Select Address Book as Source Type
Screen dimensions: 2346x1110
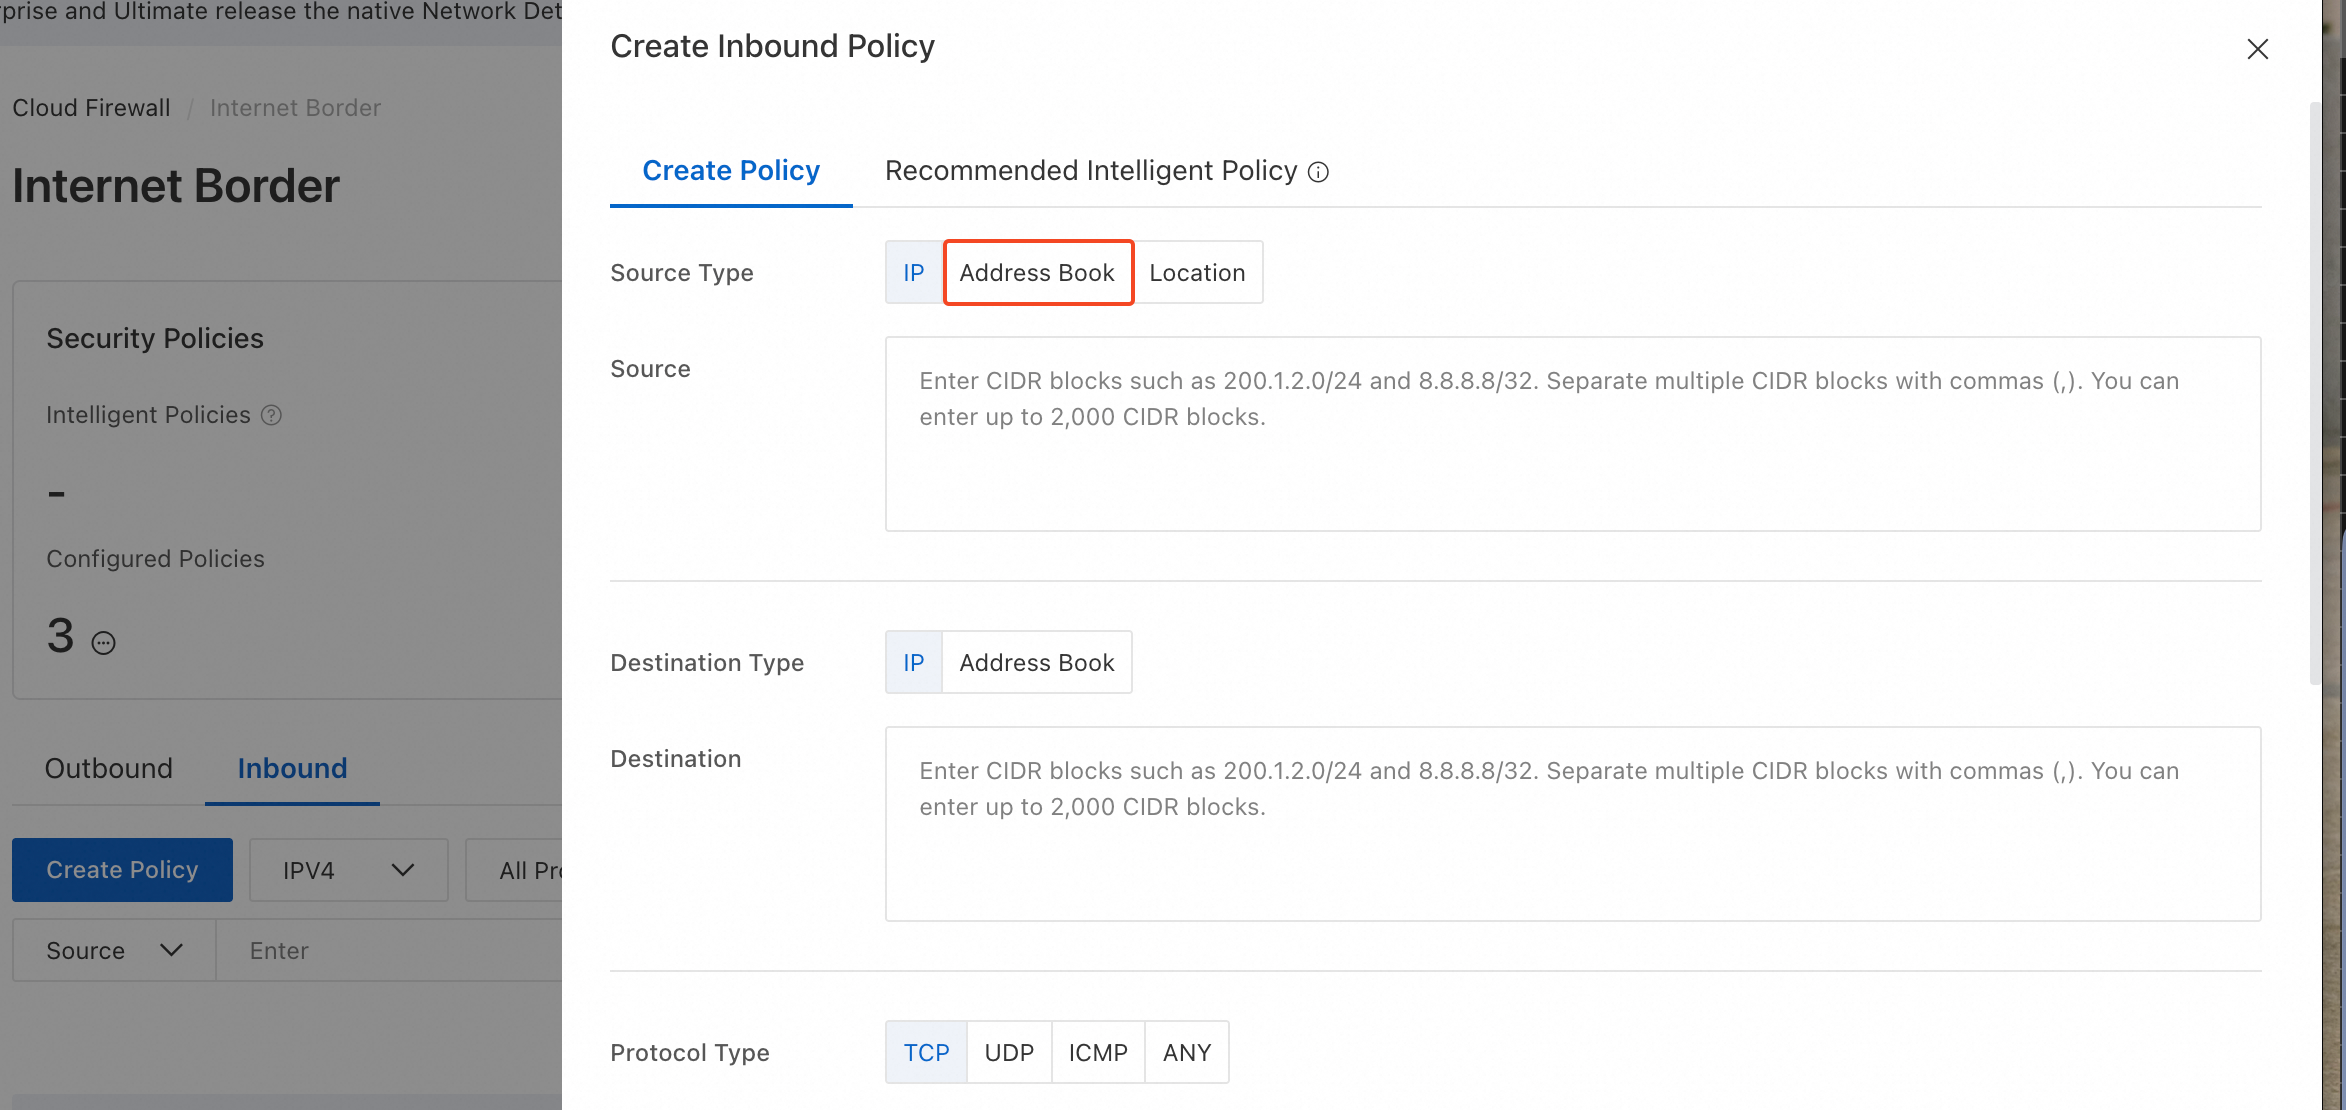pyautogui.click(x=1037, y=272)
